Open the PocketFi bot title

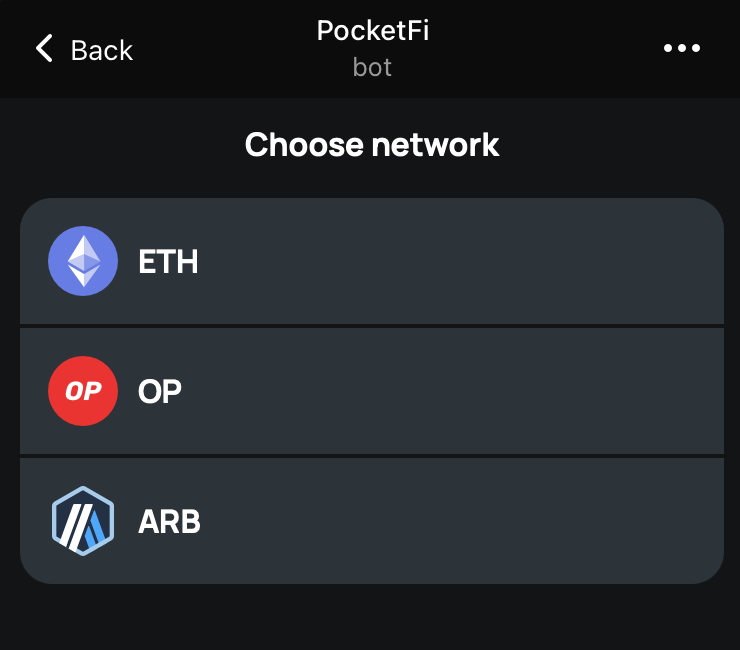coord(372,31)
